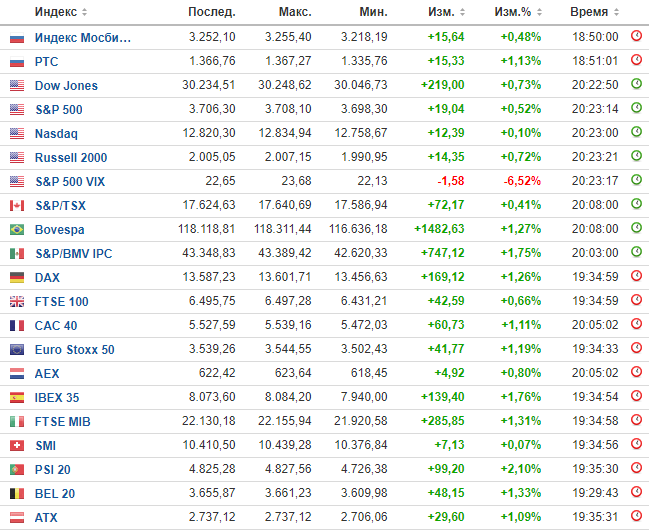The image size is (649, 531).
Task: Open the BEL 20 link
Action: pyautogui.click(x=55, y=494)
